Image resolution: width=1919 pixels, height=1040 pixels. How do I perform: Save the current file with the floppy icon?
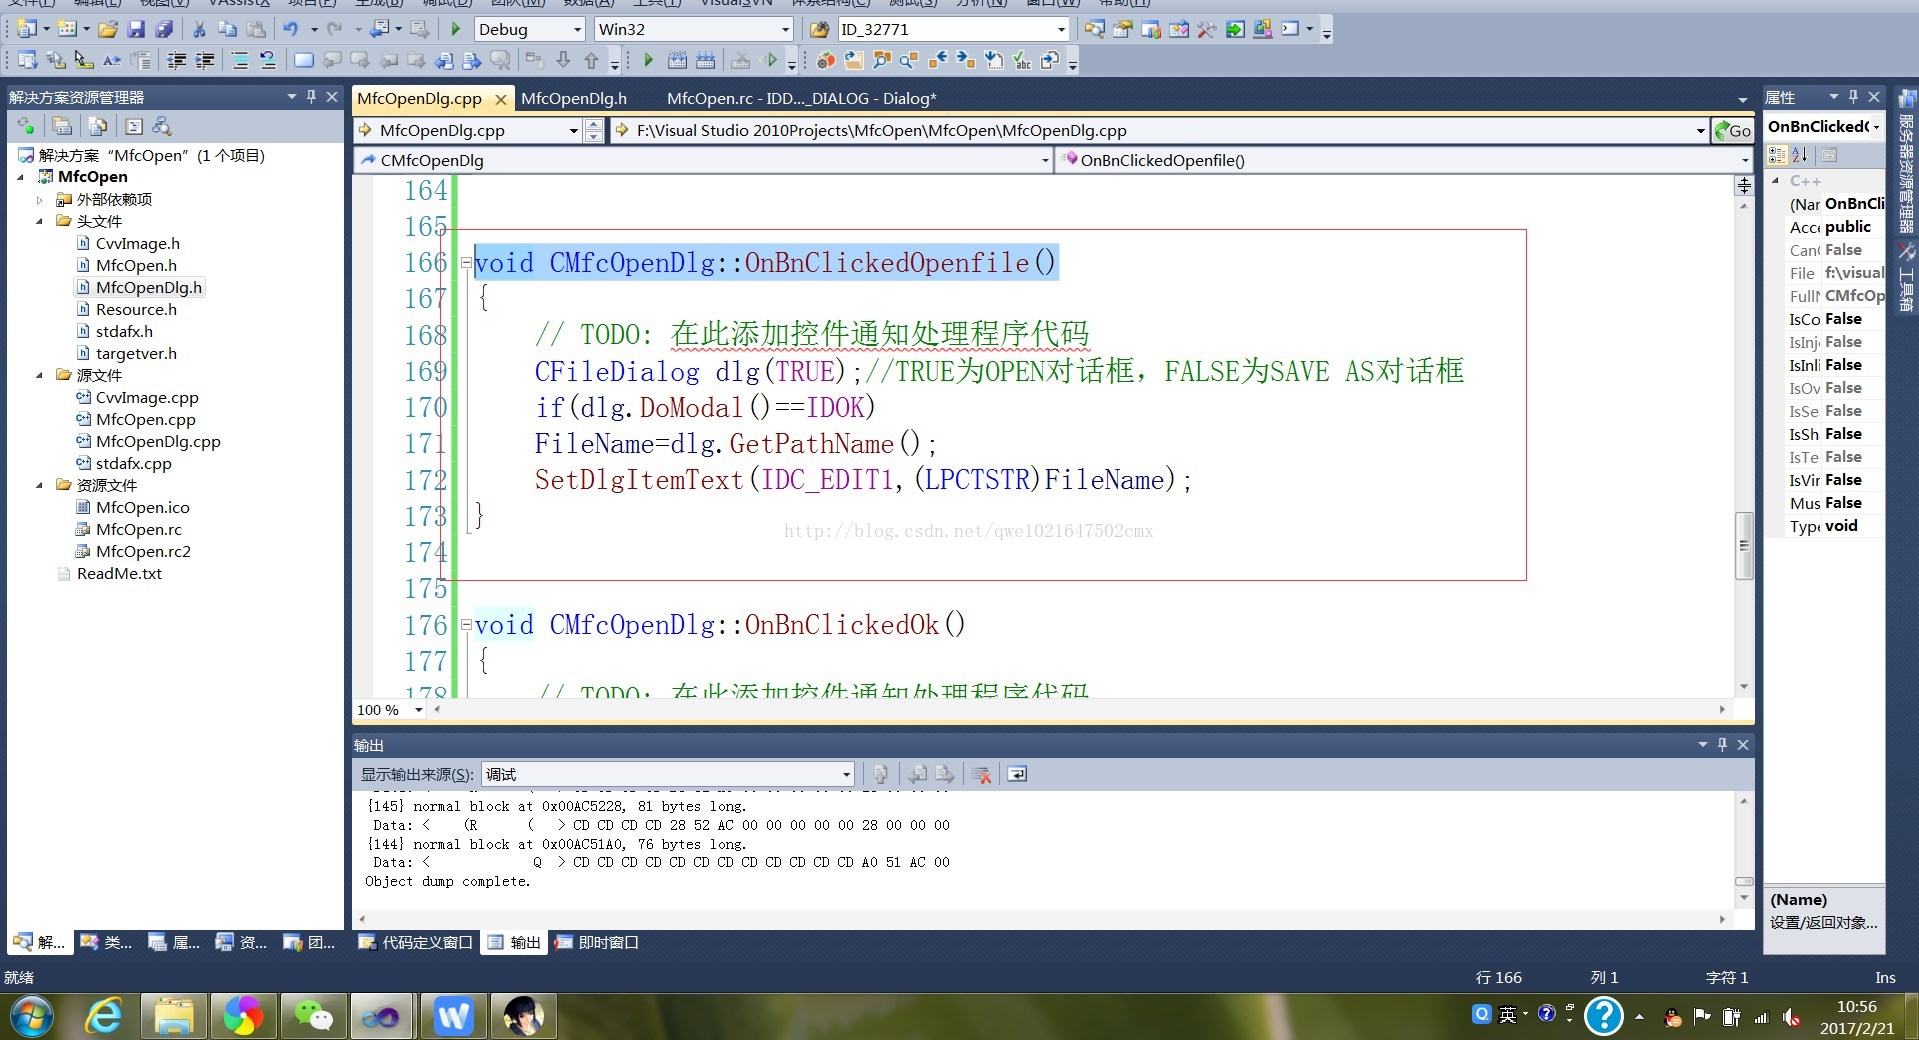pyautogui.click(x=137, y=29)
